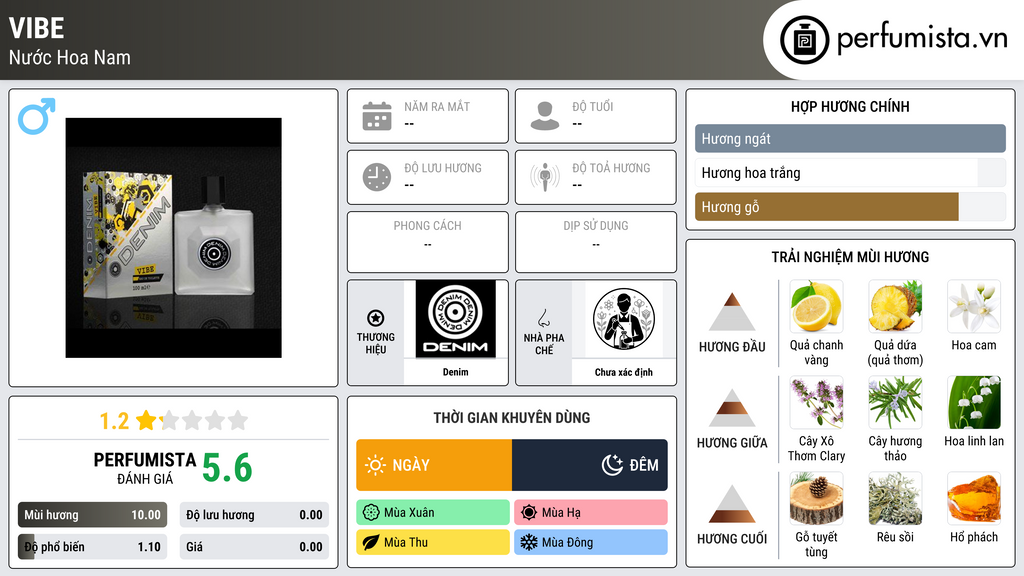Click the Hổ phách note image
1024x576 pixels.
(x=974, y=498)
